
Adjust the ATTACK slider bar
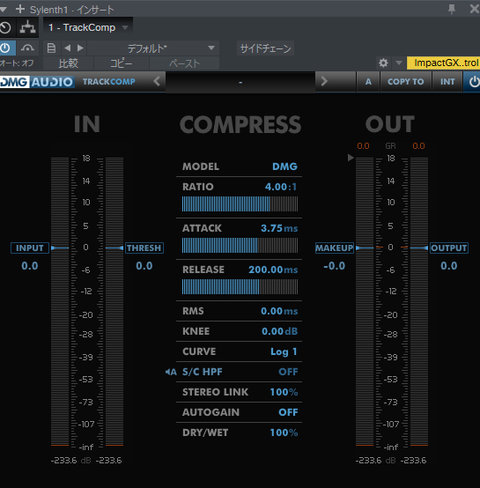[x=240, y=245]
